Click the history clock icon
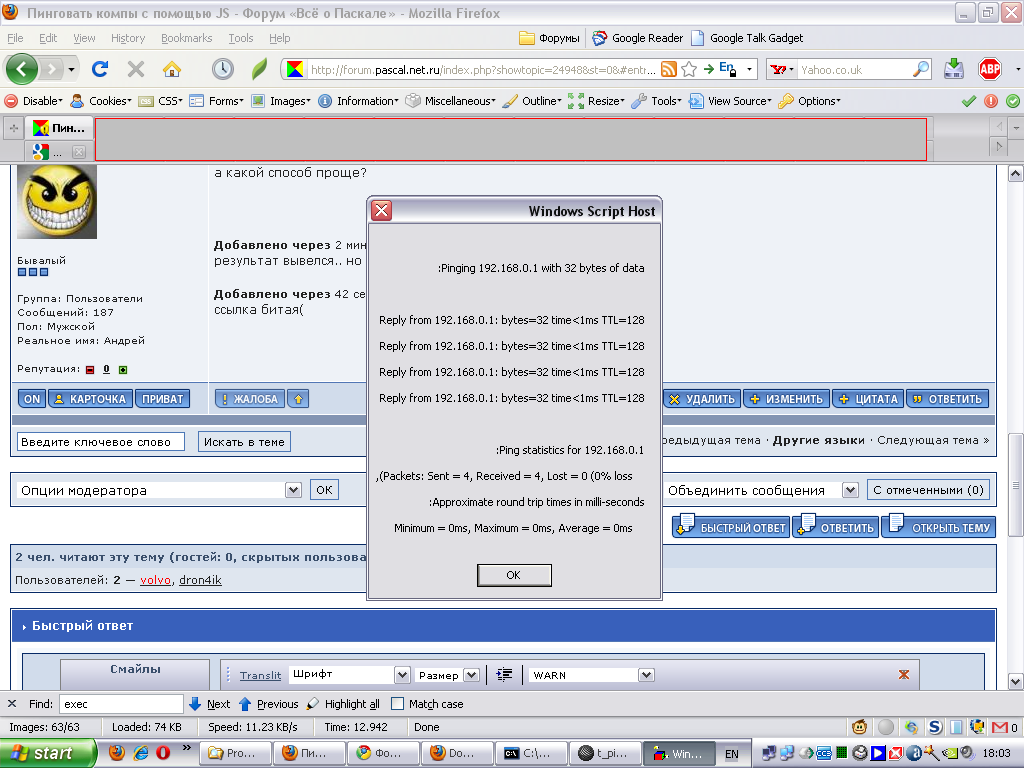 pos(222,69)
